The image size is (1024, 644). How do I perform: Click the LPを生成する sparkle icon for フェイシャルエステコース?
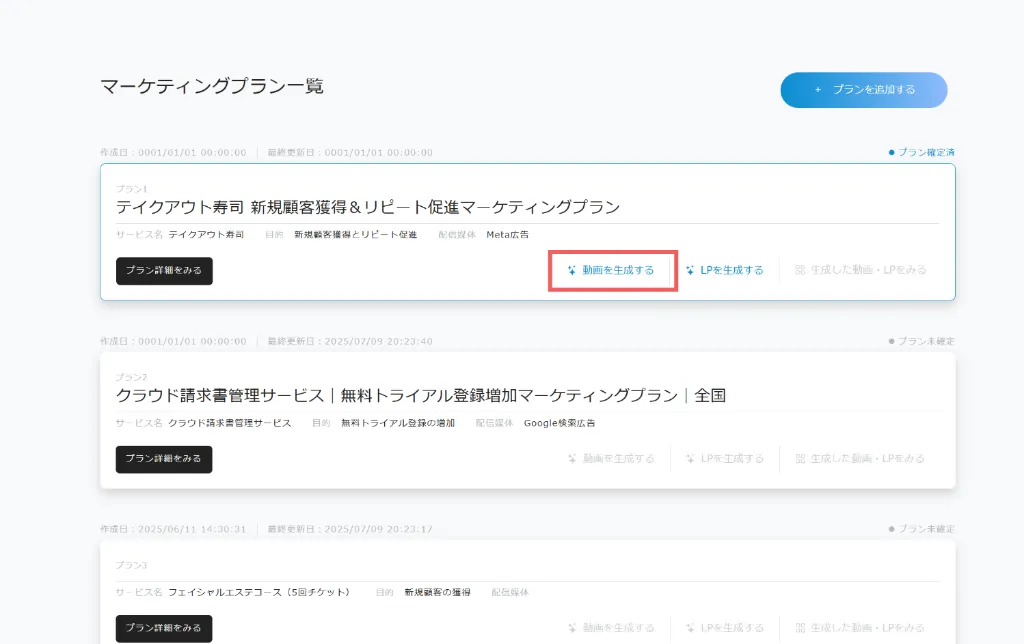coord(690,628)
